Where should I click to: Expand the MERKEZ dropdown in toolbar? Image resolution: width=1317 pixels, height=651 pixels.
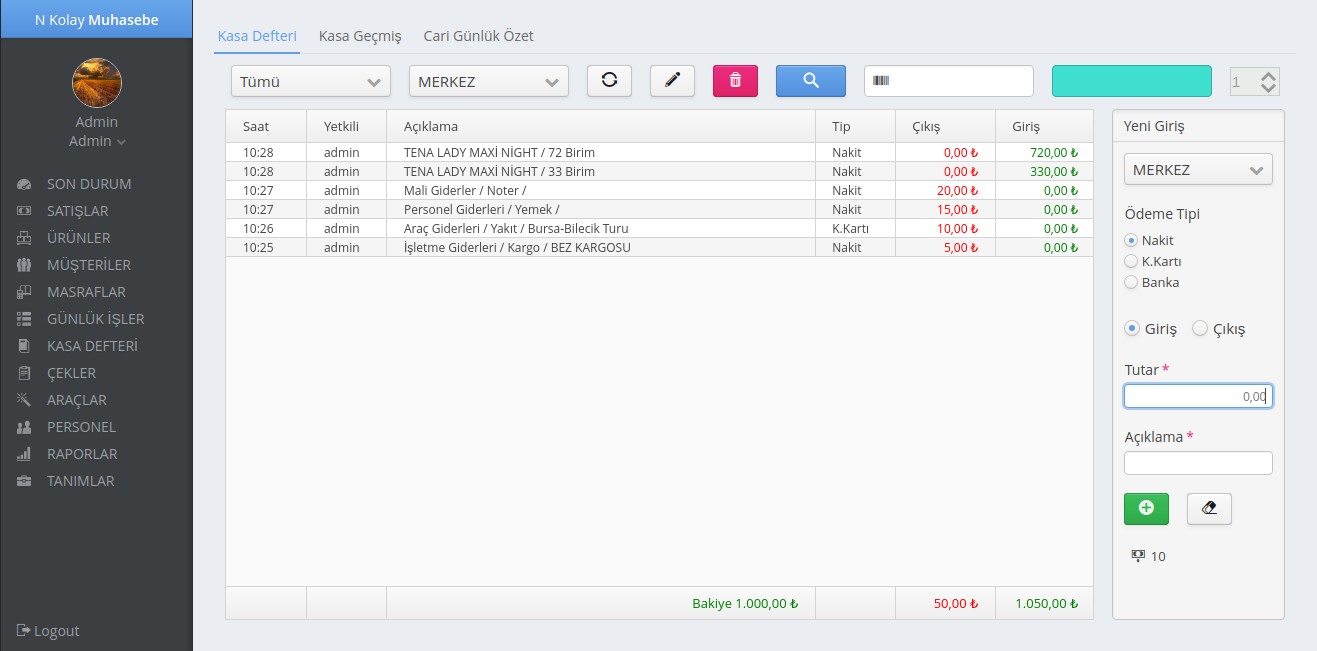click(488, 82)
